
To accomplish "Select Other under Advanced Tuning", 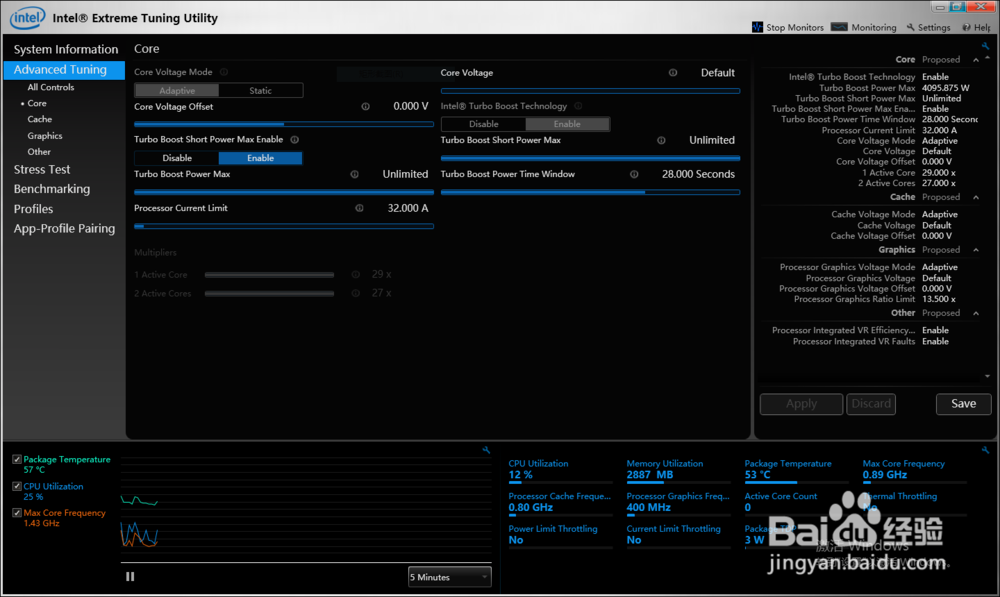I will pyautogui.click(x=39, y=152).
